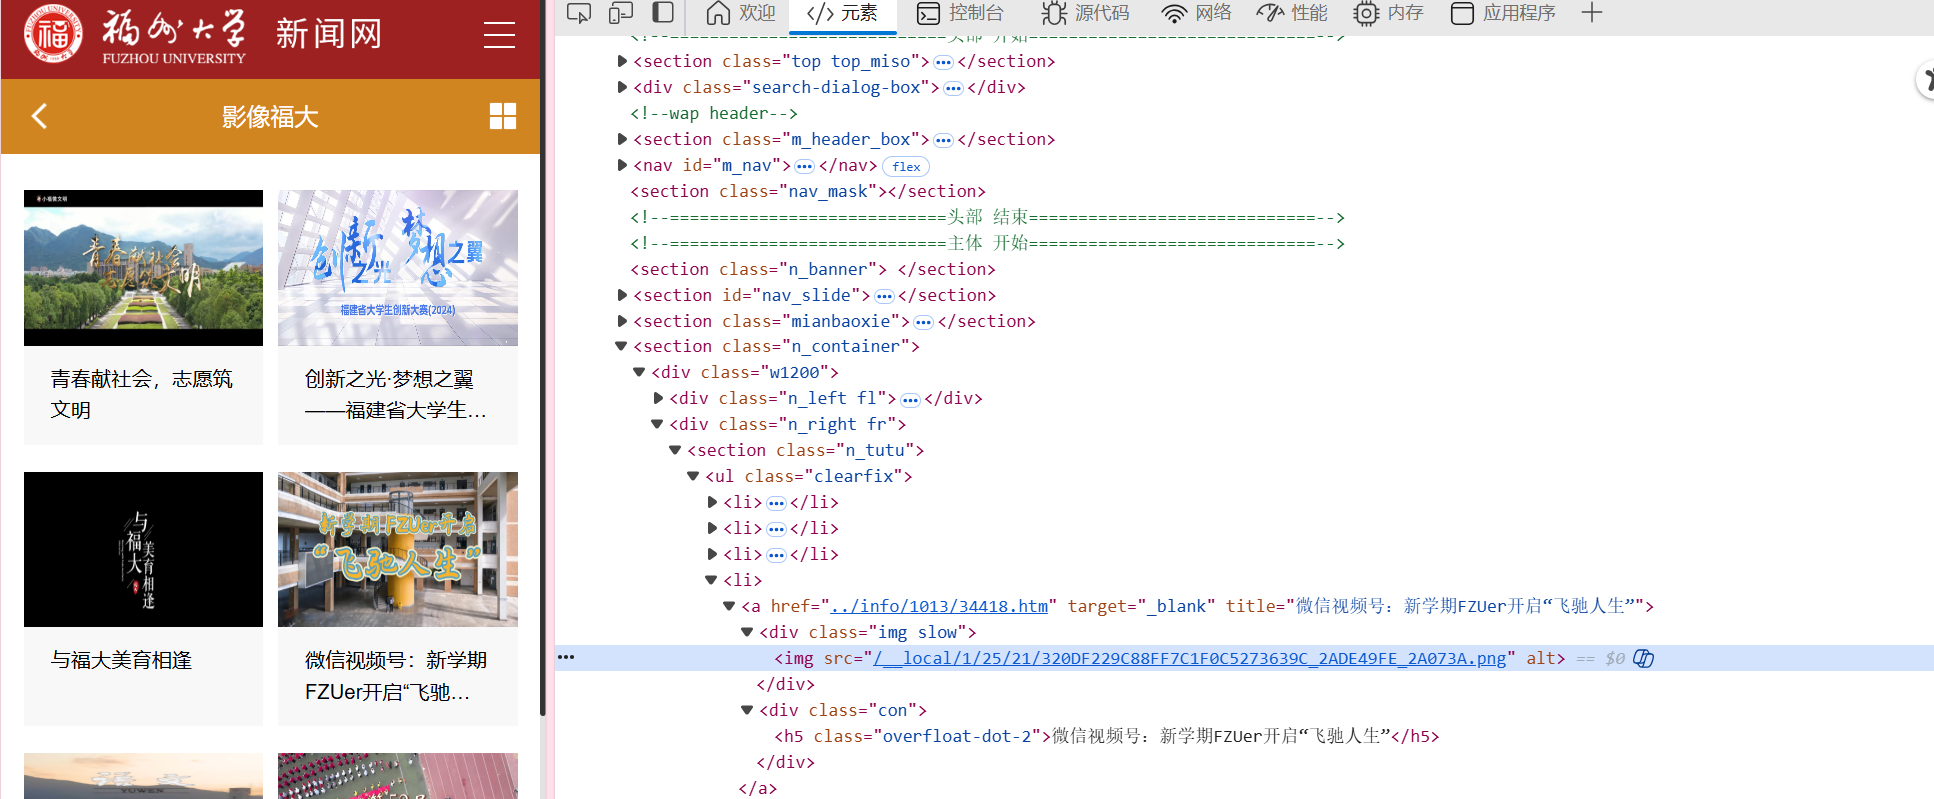1934x799 pixels.
Task: Select the h5 overfloat-dot-2 line
Action: pos(1107,736)
